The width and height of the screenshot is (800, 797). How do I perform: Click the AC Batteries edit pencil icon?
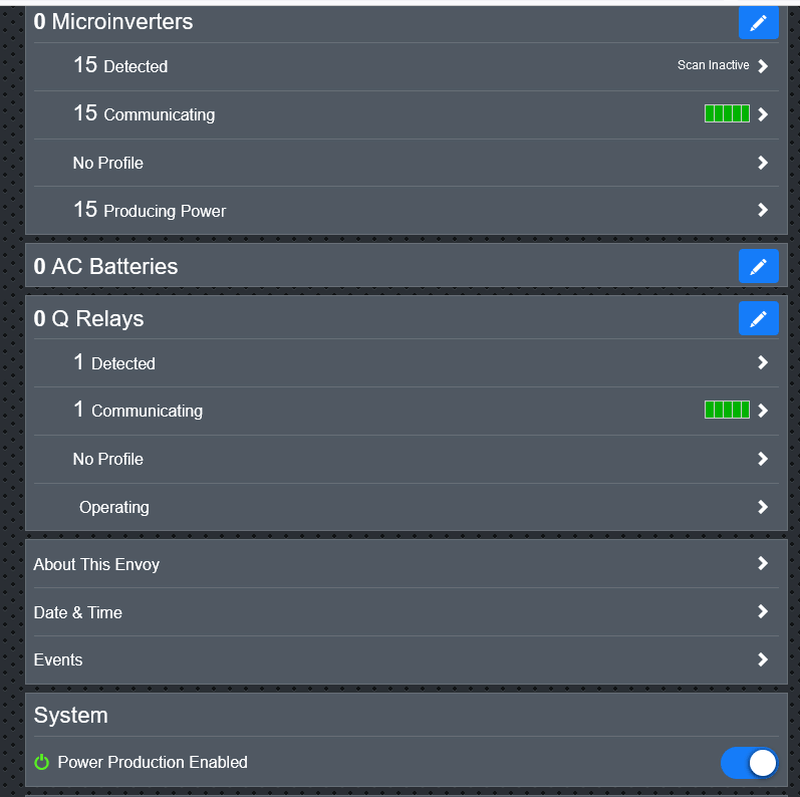(758, 266)
